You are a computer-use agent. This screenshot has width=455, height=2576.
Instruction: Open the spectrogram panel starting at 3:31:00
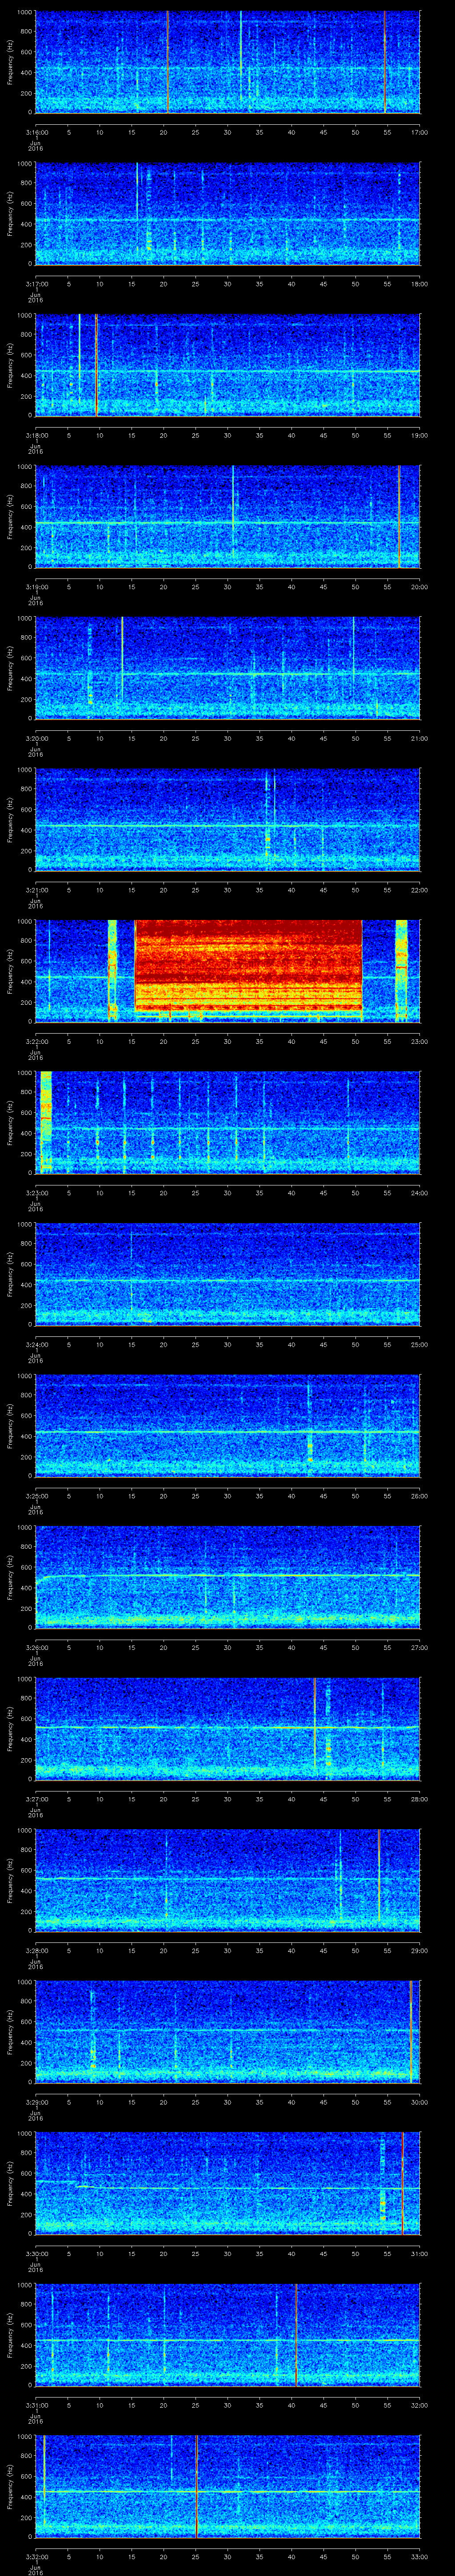[228, 2334]
